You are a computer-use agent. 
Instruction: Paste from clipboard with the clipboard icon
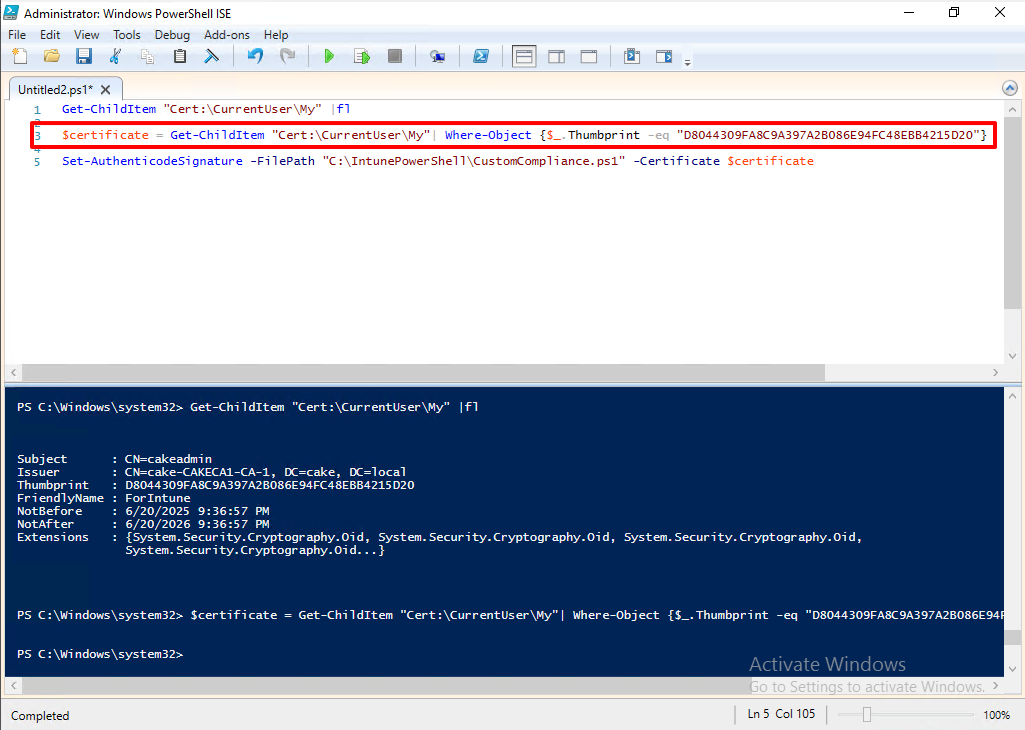(180, 56)
